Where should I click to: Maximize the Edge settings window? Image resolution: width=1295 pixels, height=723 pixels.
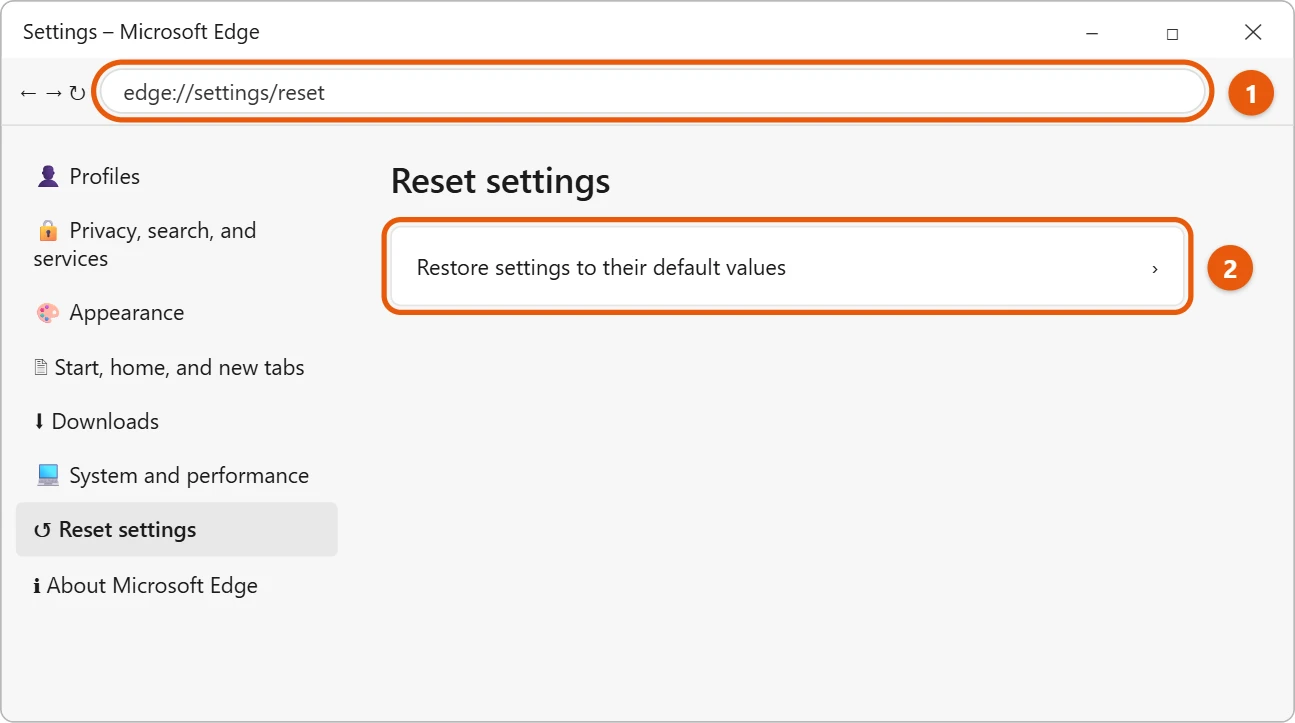point(1172,33)
